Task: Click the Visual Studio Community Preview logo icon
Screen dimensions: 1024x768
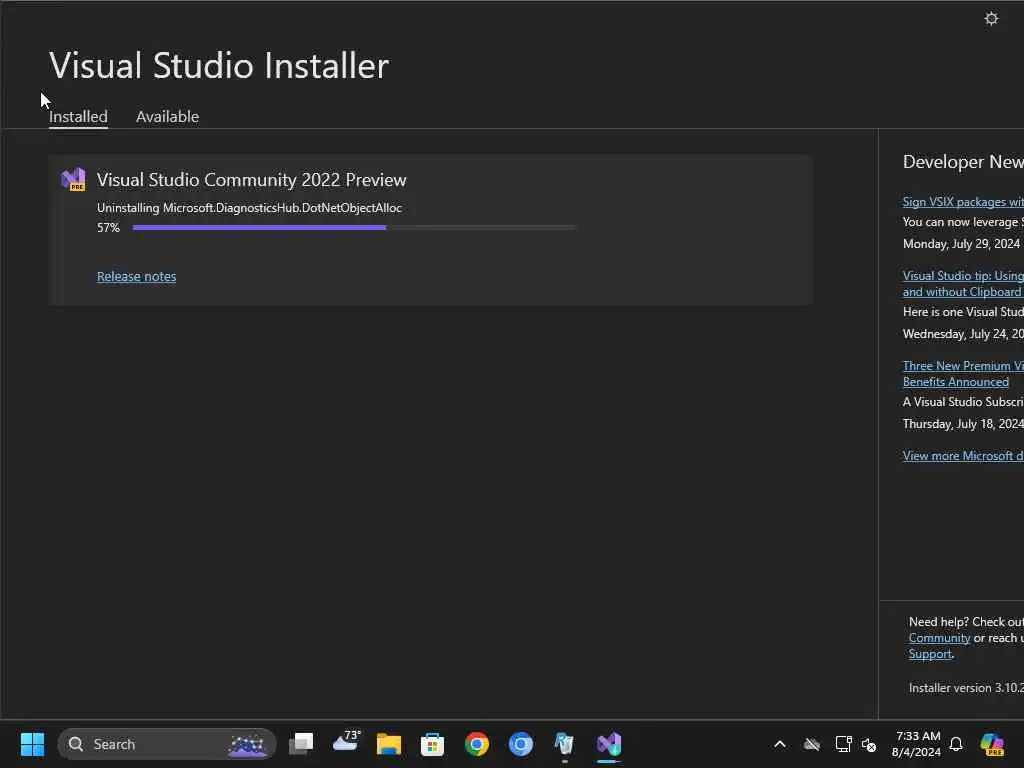Action: (73, 180)
